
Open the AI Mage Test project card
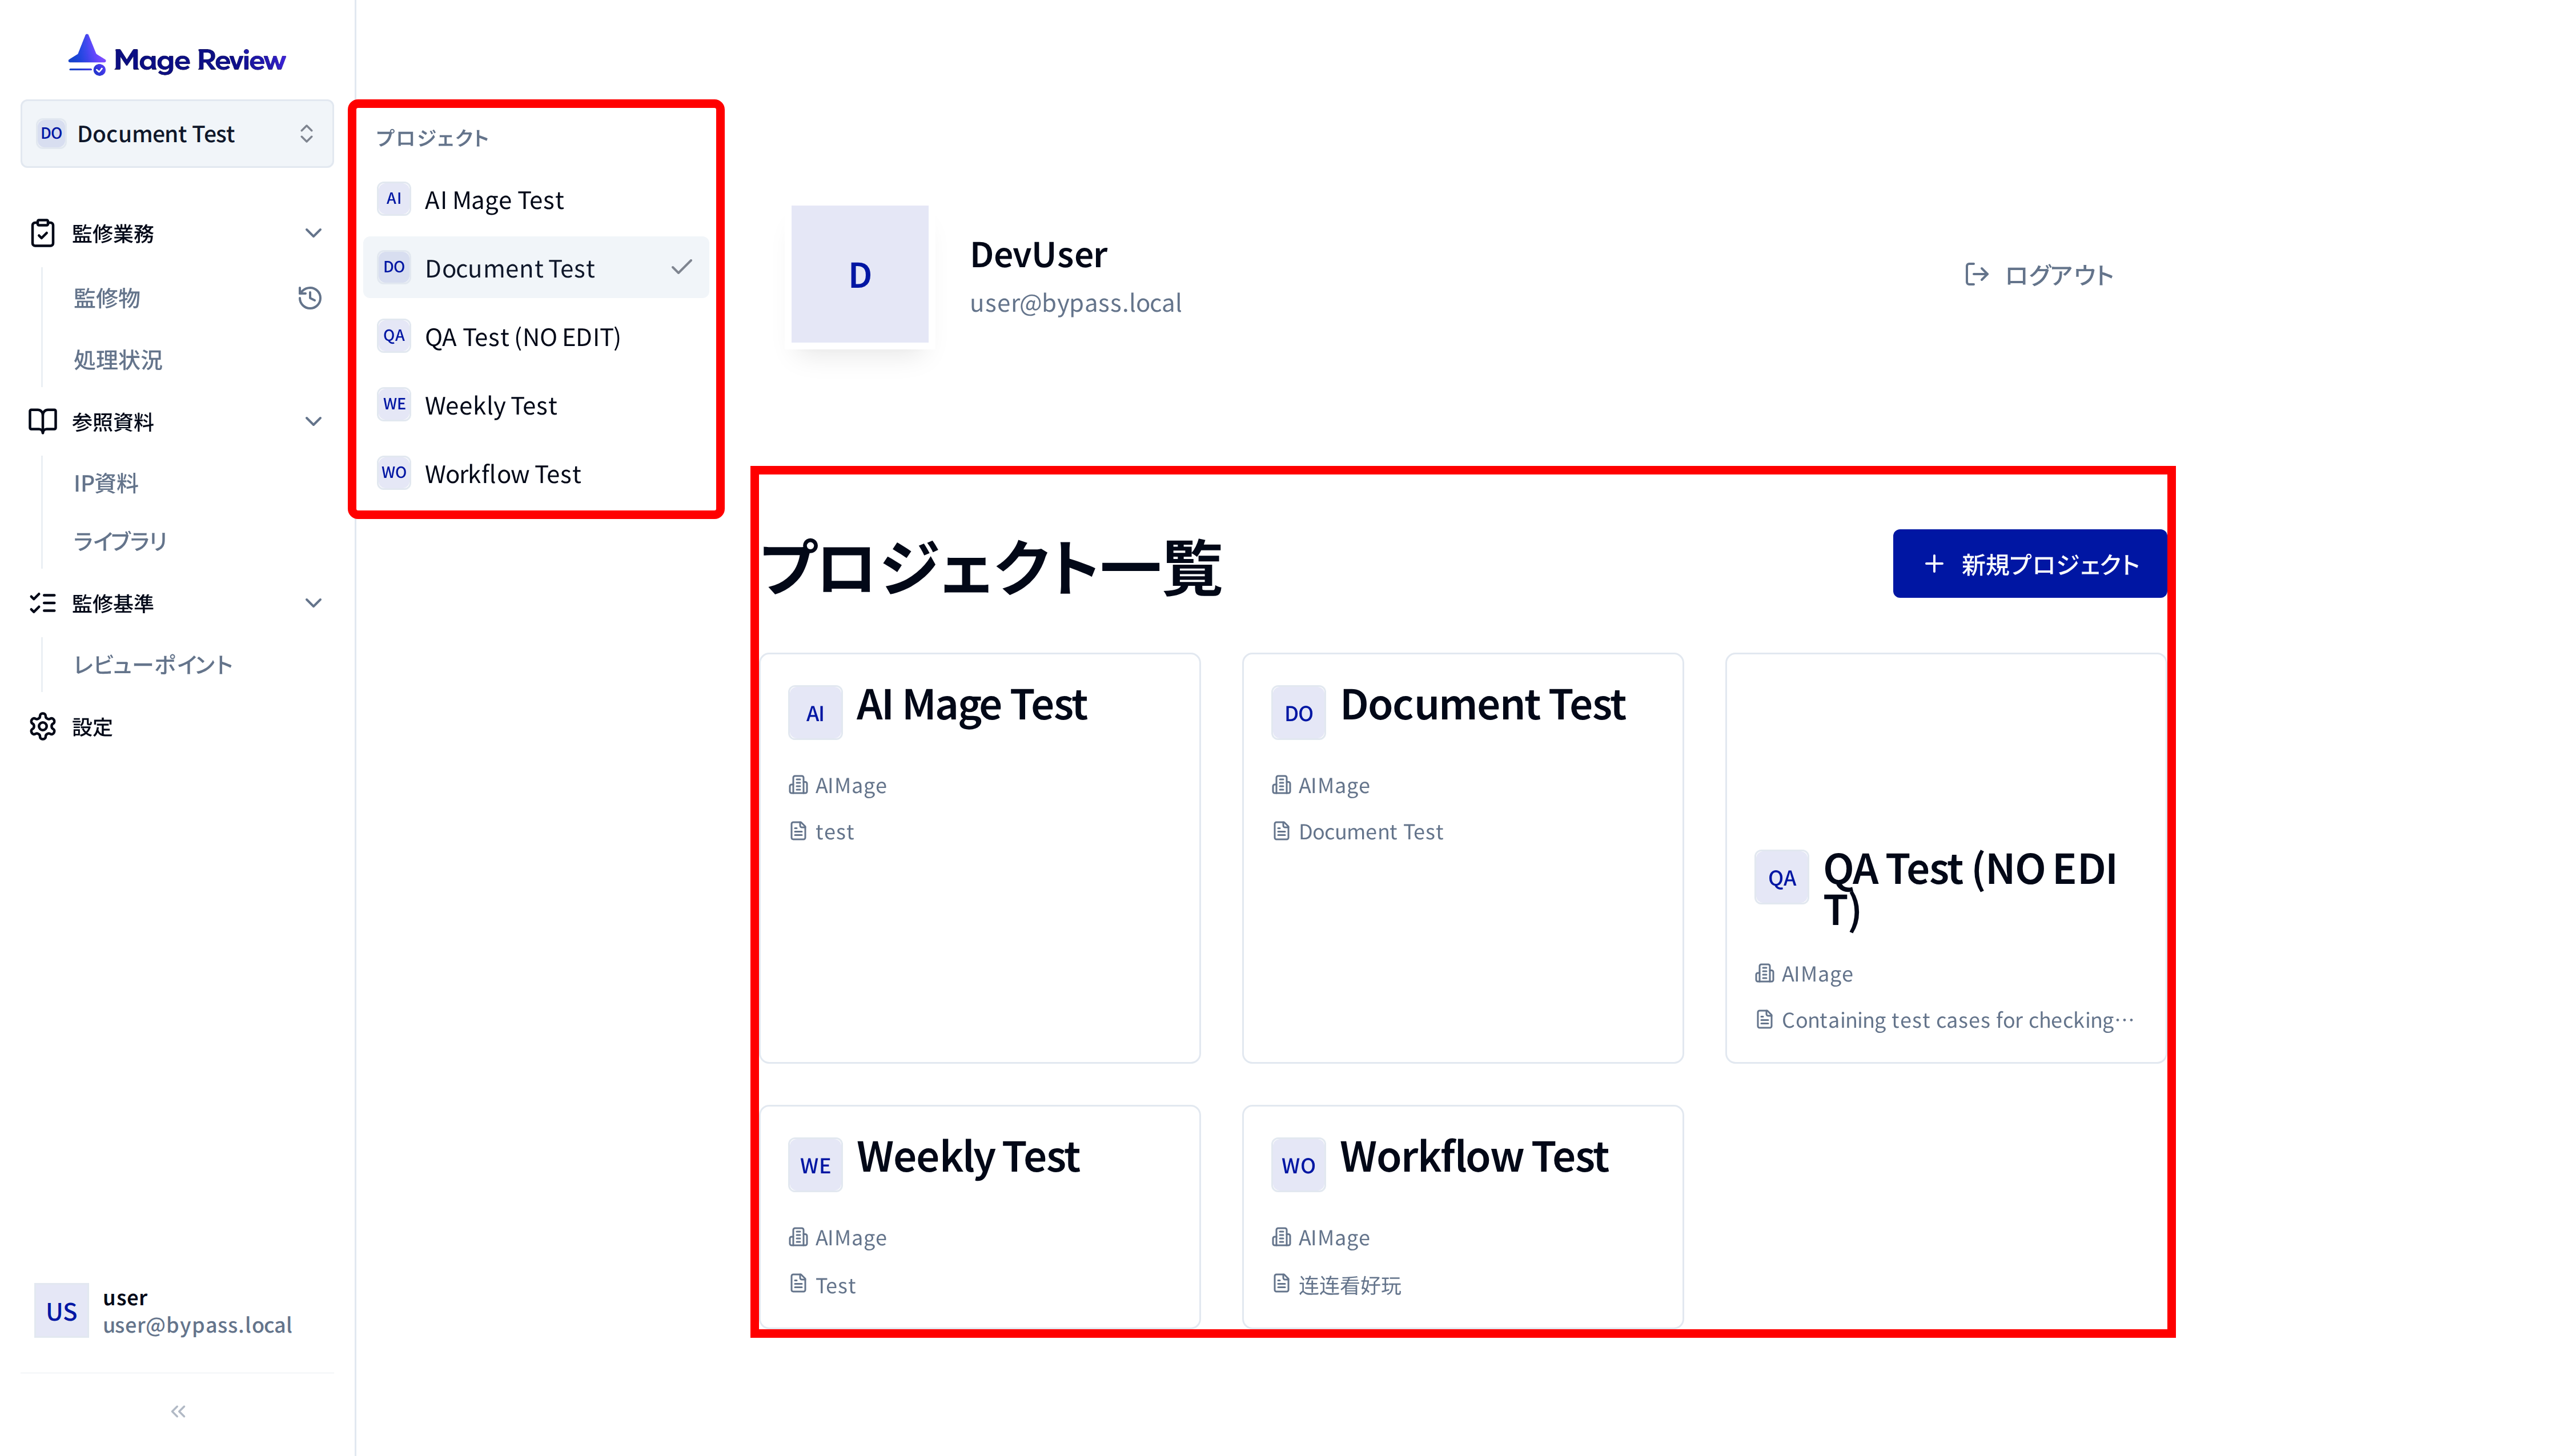pos(980,858)
